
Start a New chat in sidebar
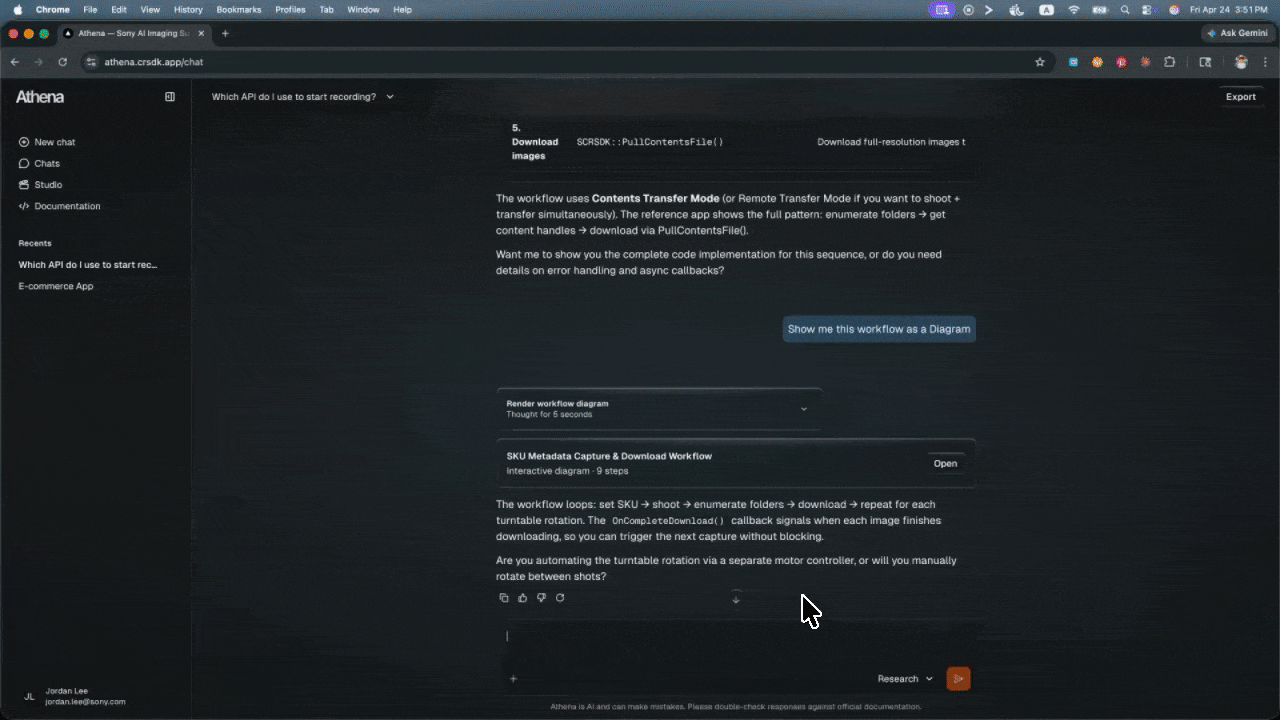point(47,142)
